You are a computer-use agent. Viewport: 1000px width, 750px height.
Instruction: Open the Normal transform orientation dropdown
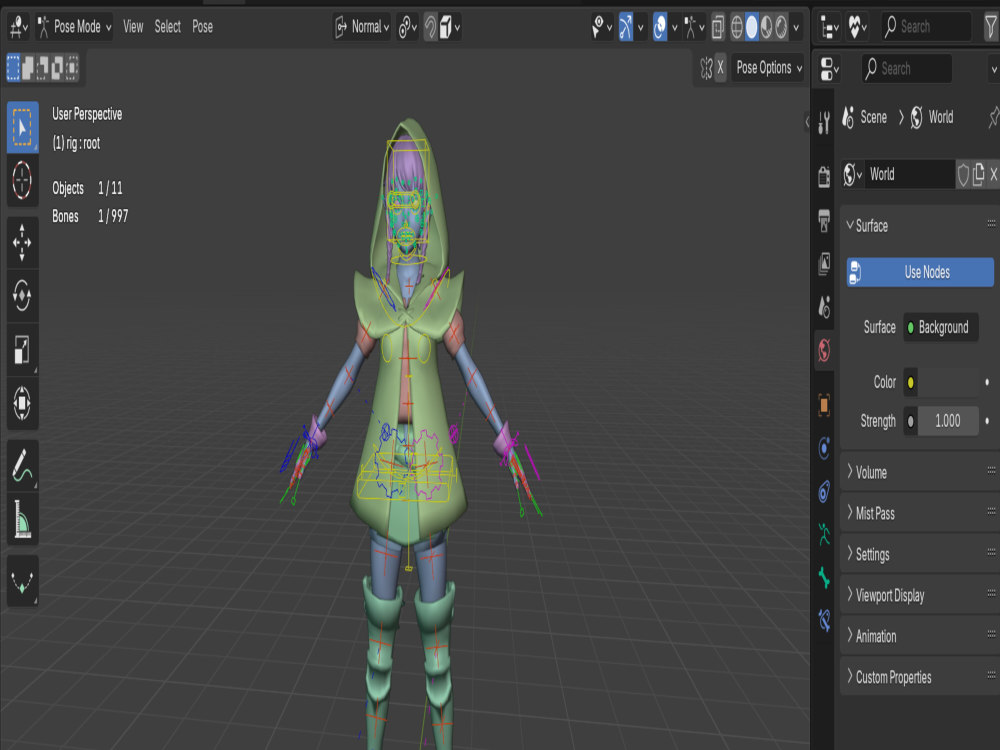click(x=362, y=27)
